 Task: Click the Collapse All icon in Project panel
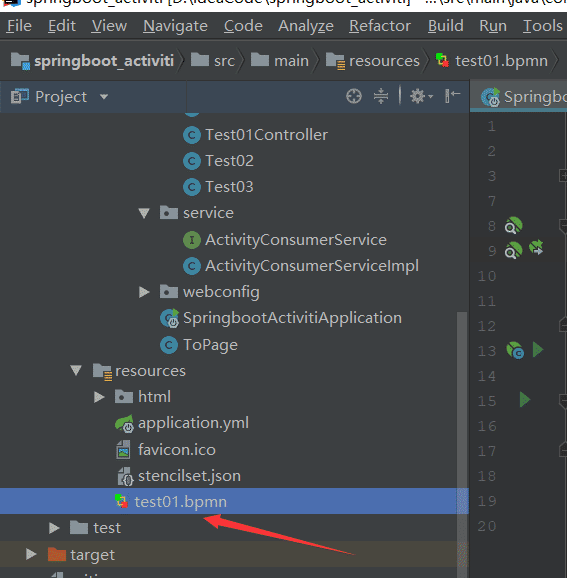pyautogui.click(x=381, y=97)
